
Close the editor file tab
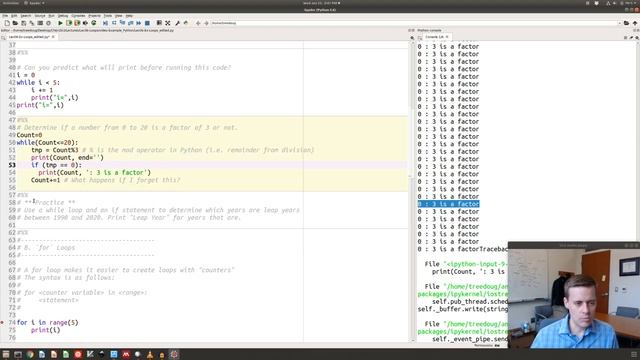(x=53, y=37)
